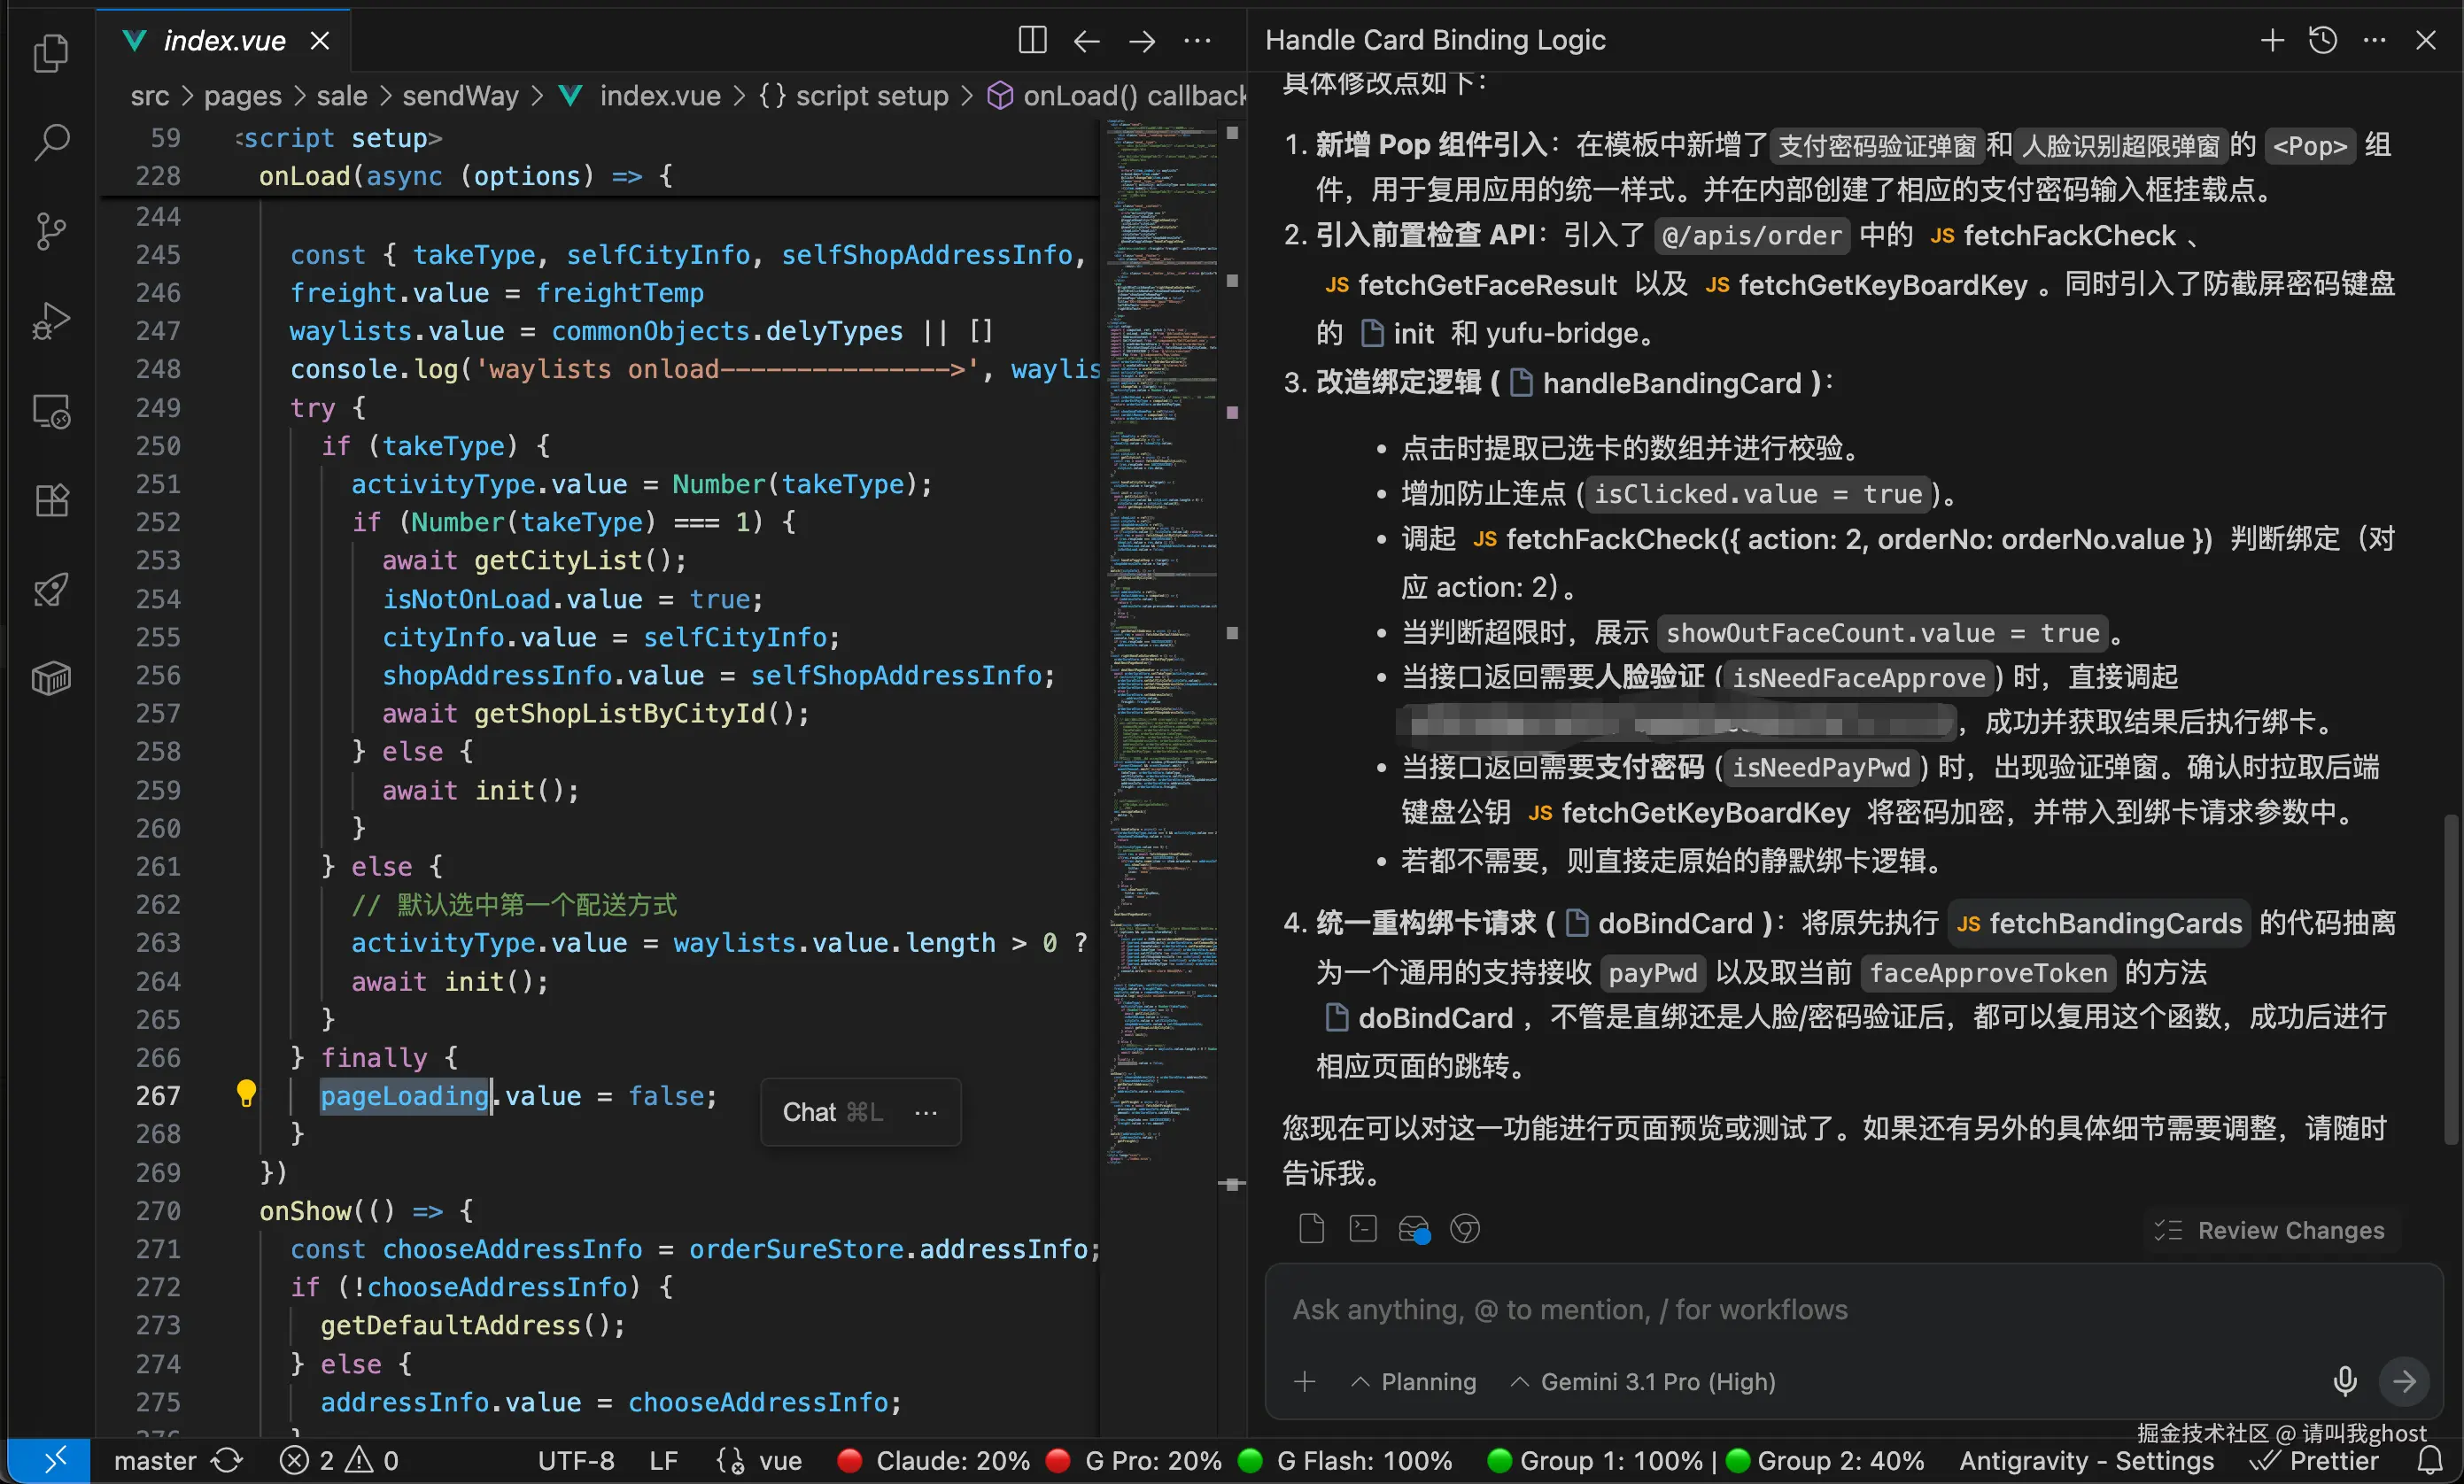Toggle the split editor layout
This screenshot has height=1484, width=2464.
(x=1031, y=41)
